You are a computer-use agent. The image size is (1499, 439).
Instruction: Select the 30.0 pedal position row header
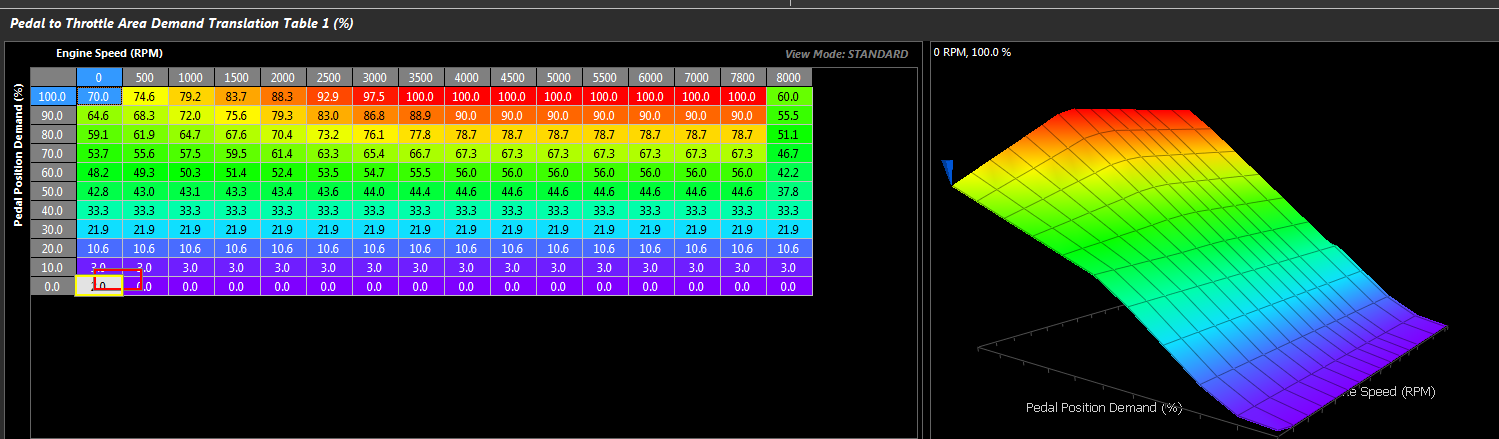click(x=53, y=230)
